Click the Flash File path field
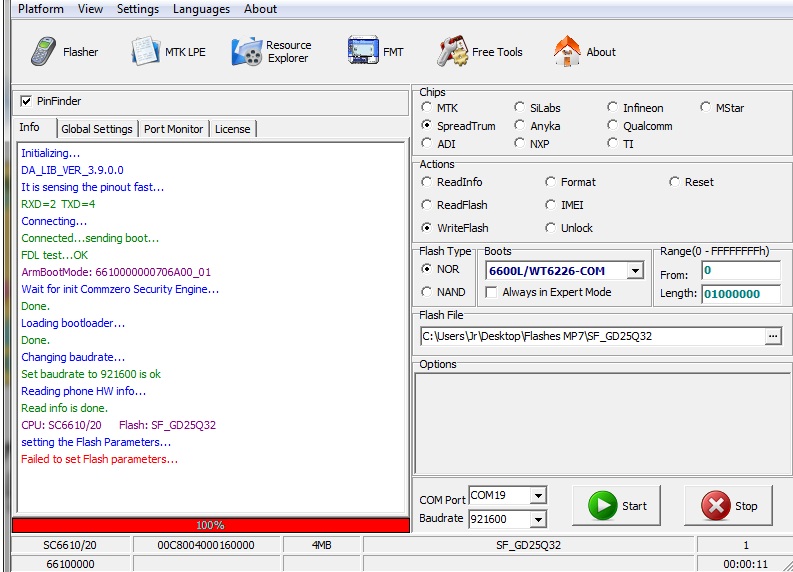 pyautogui.click(x=592, y=336)
